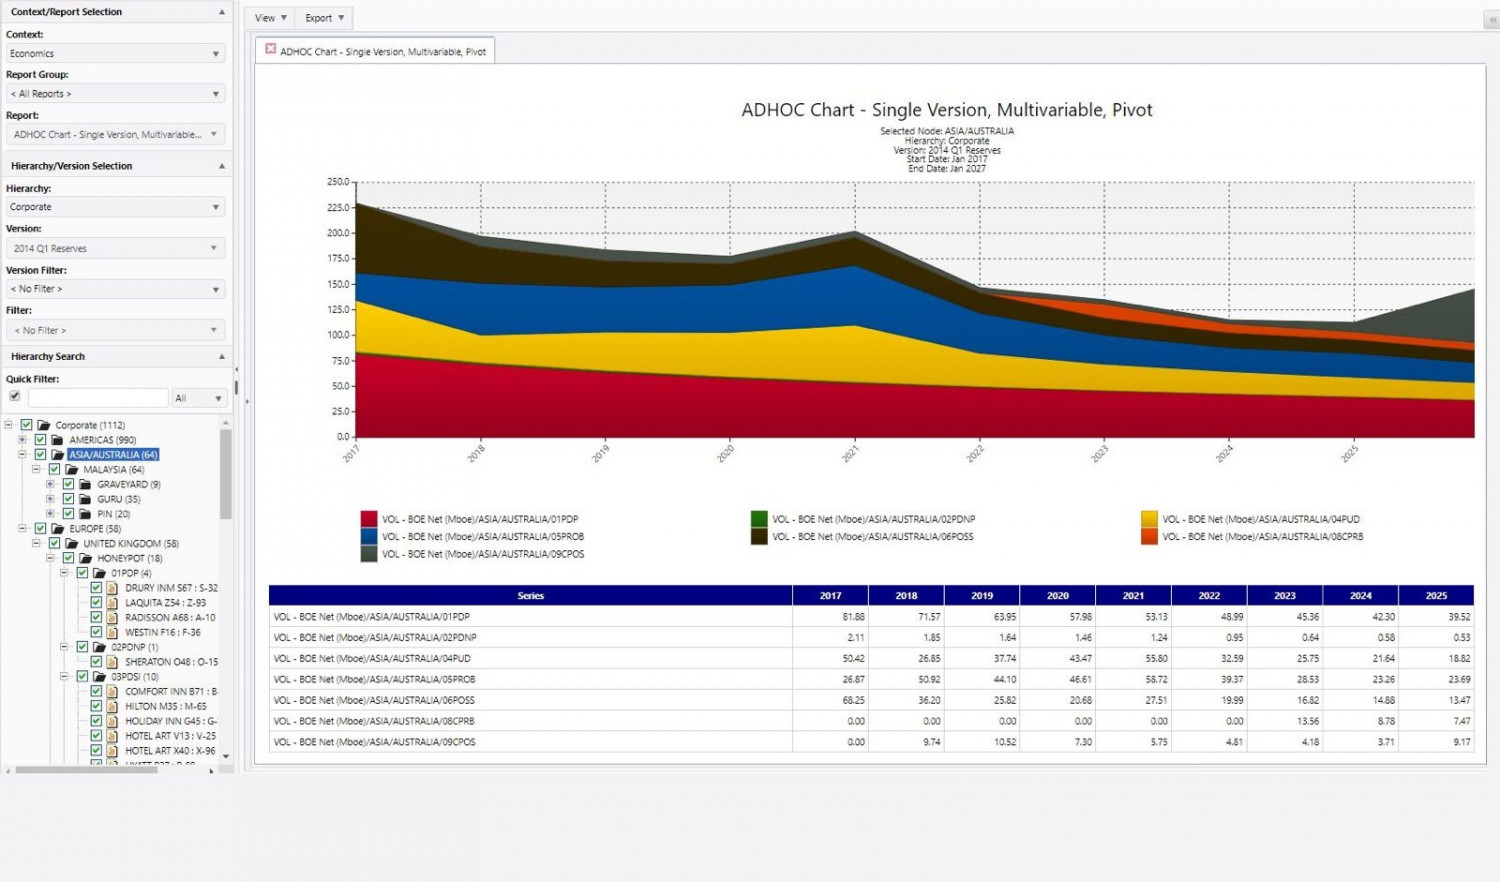The image size is (1500, 882).
Task: Select the MALAYSIA (64) tree node
Action: tap(113, 470)
